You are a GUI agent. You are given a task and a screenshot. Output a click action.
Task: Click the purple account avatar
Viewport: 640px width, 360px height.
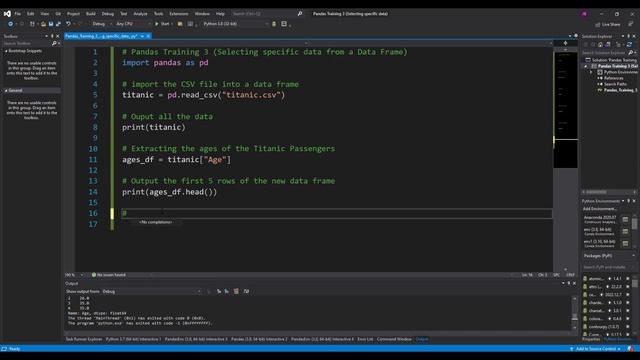584,13
